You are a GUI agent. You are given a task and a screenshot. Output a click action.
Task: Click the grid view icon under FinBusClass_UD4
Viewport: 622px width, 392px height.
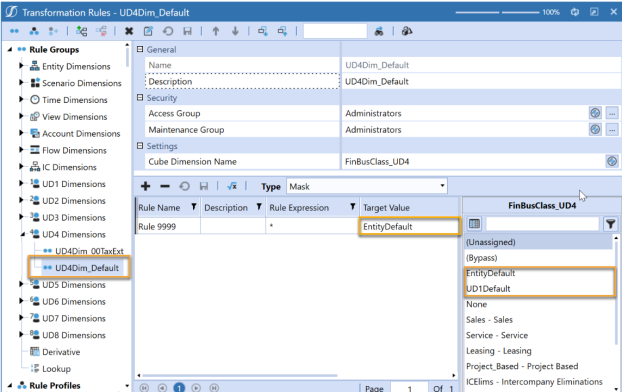click(474, 224)
